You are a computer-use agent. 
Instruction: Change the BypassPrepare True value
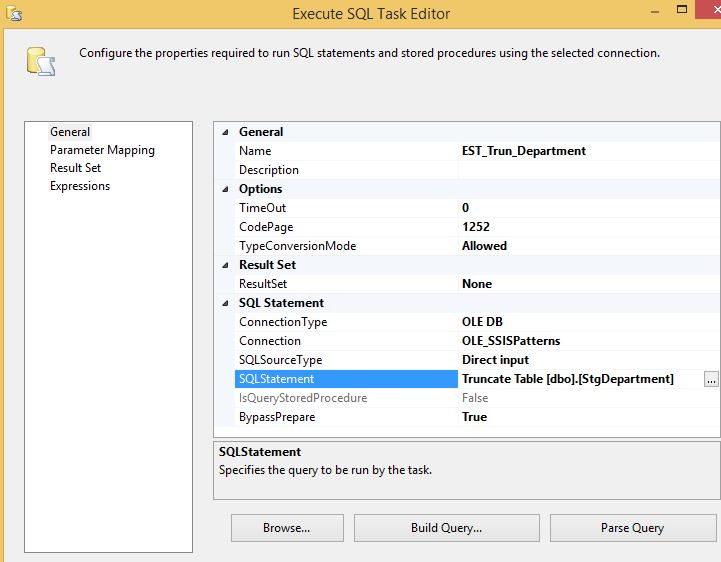click(x=587, y=417)
